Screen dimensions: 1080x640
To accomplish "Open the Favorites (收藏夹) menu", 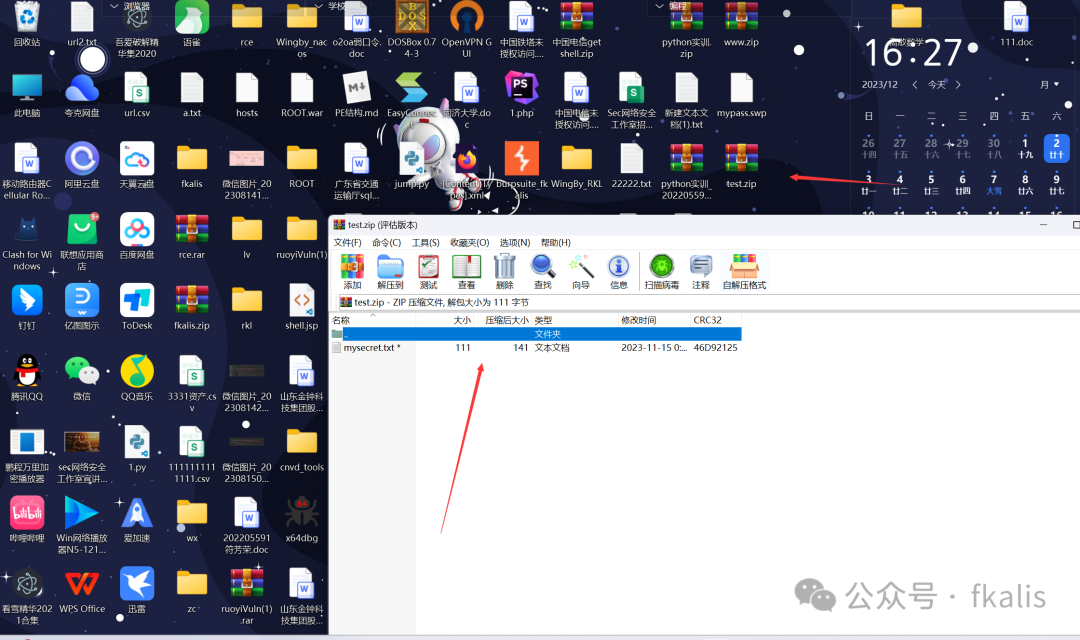I will click(x=470, y=242).
